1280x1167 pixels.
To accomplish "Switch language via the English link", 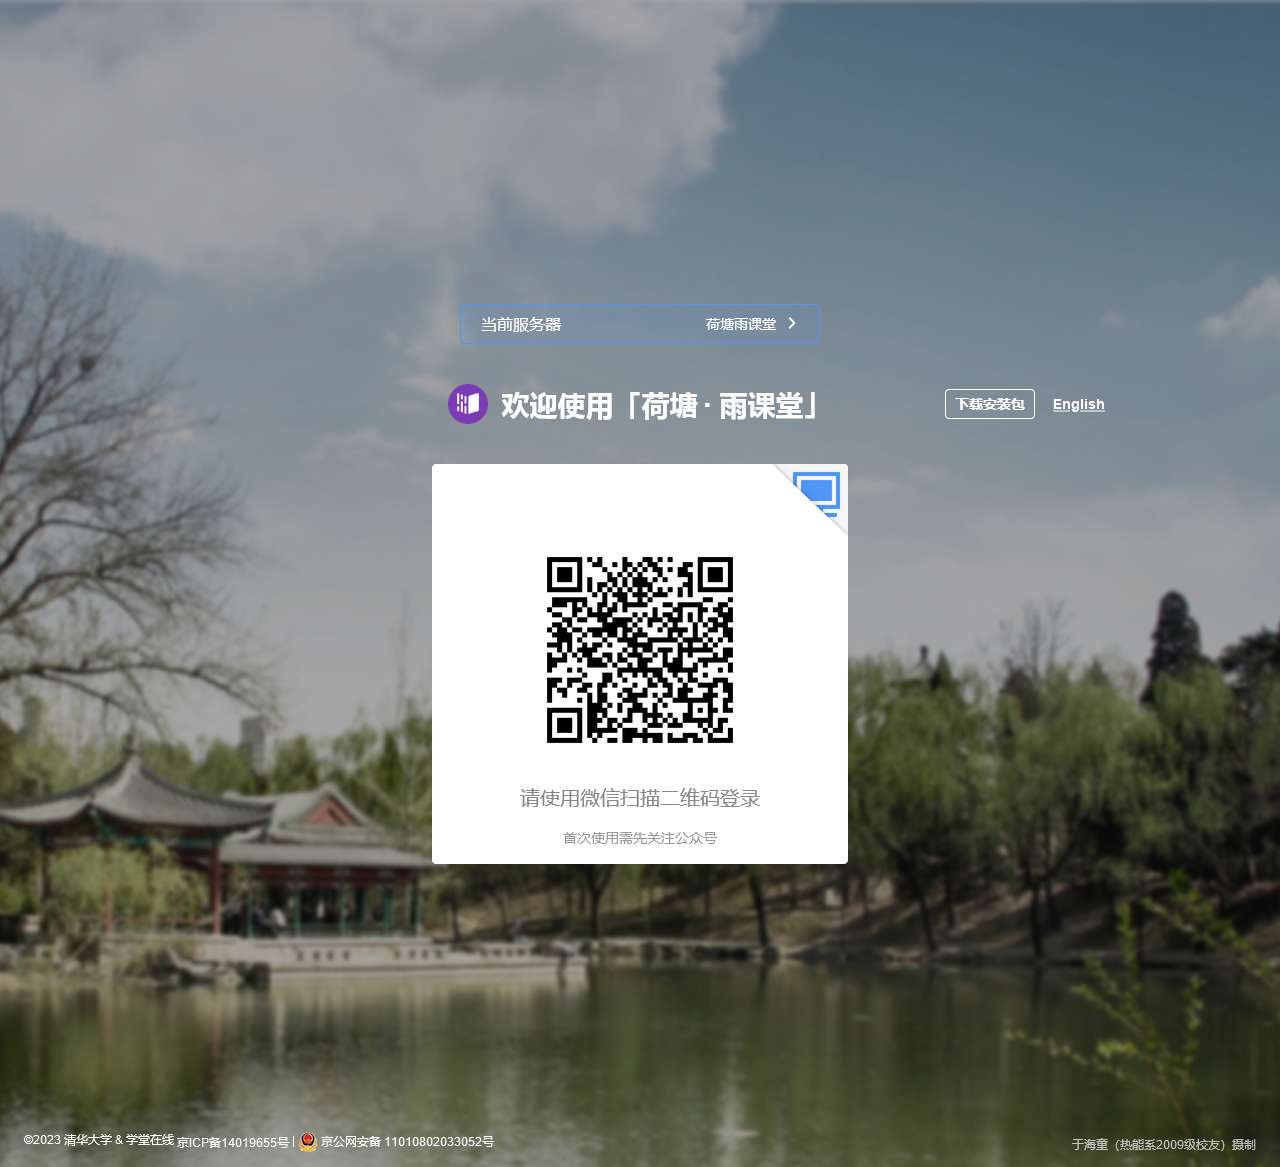I will pyautogui.click(x=1078, y=404).
